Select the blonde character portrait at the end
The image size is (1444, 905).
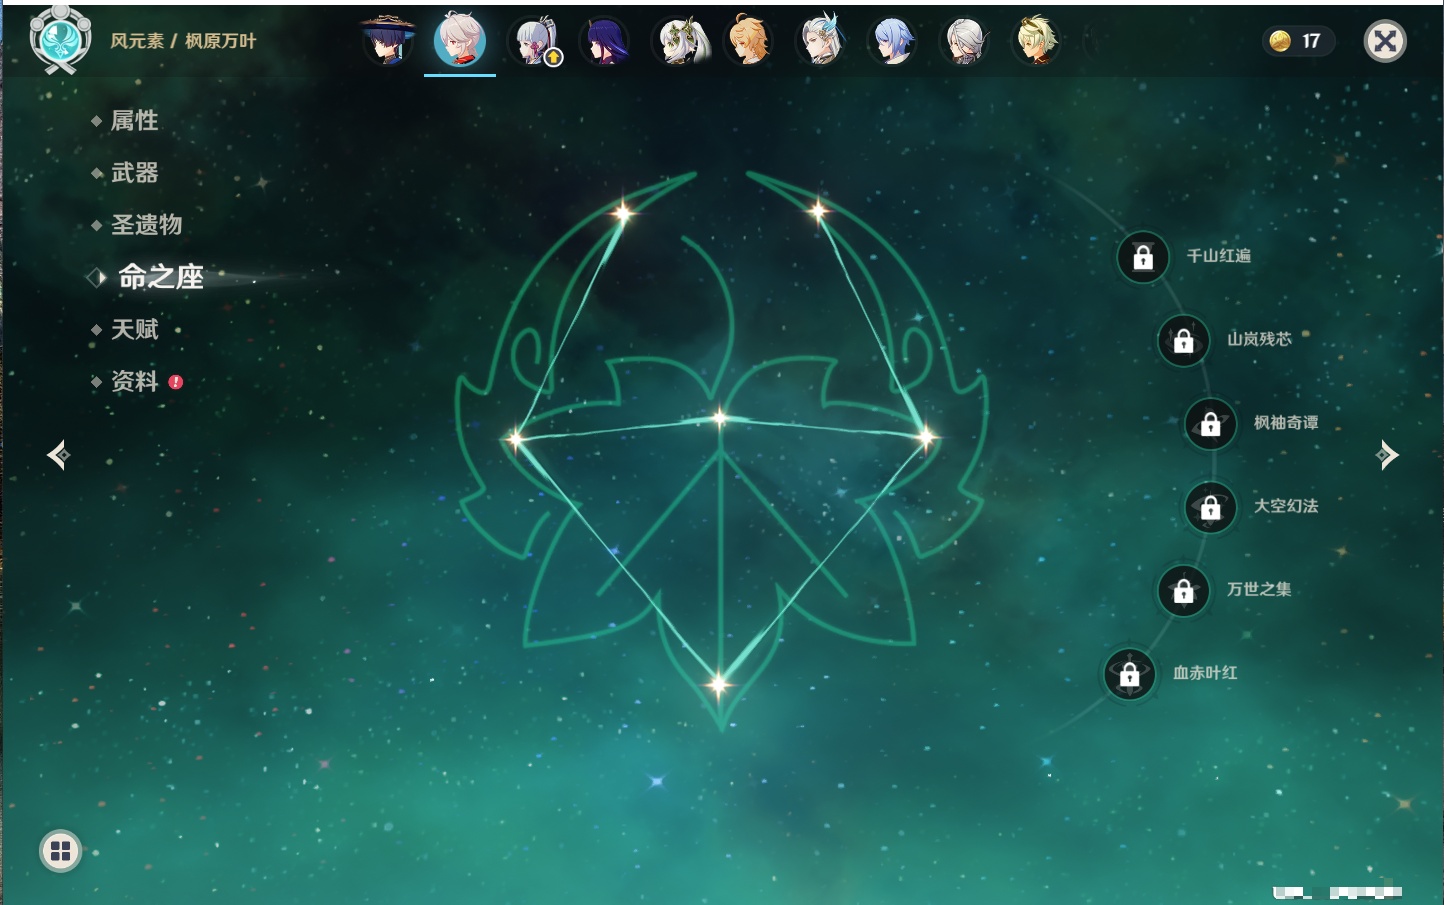coord(1036,41)
